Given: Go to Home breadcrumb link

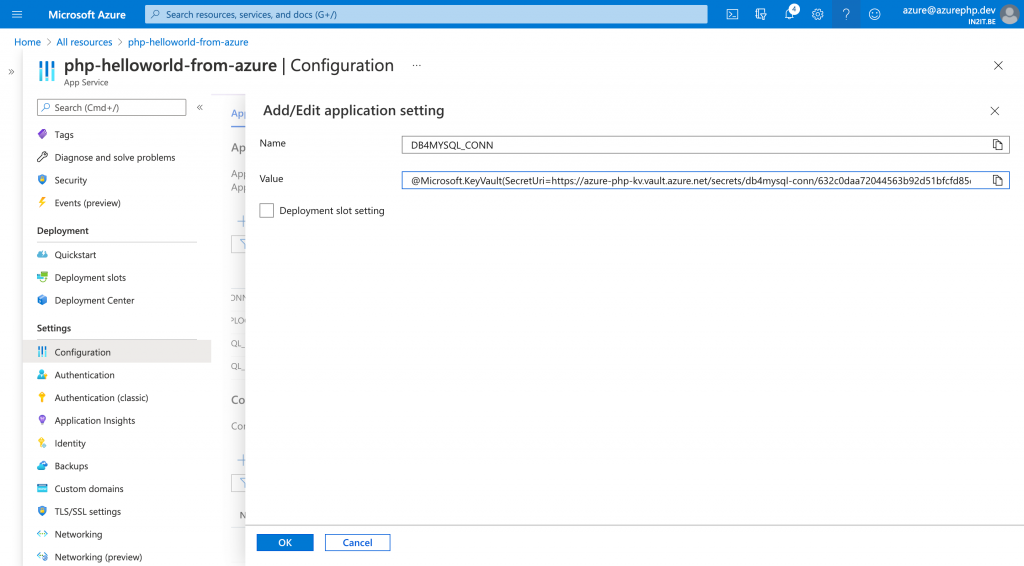Looking at the screenshot, I should [27, 42].
